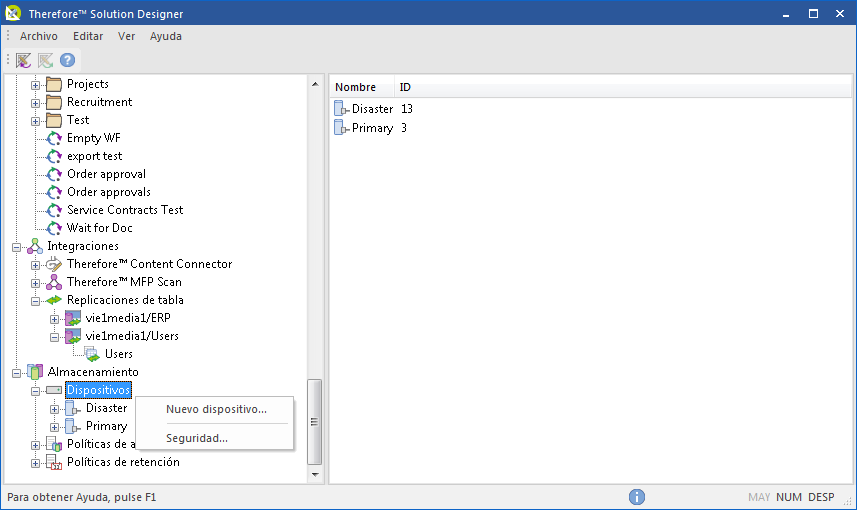Image resolution: width=858 pixels, height=511 pixels.
Task: Click the info icon in status bar
Action: click(636, 497)
